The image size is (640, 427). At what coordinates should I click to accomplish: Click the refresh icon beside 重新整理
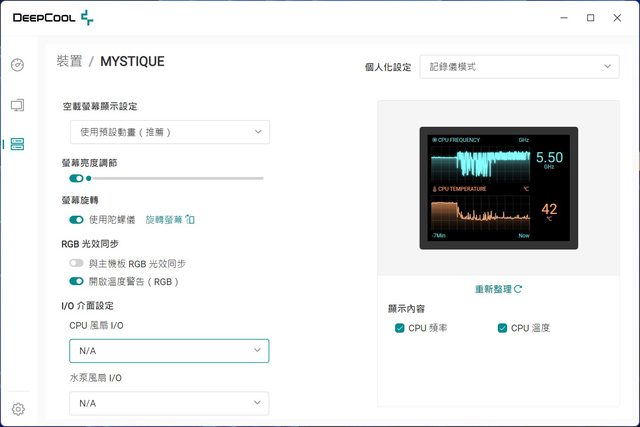518,289
